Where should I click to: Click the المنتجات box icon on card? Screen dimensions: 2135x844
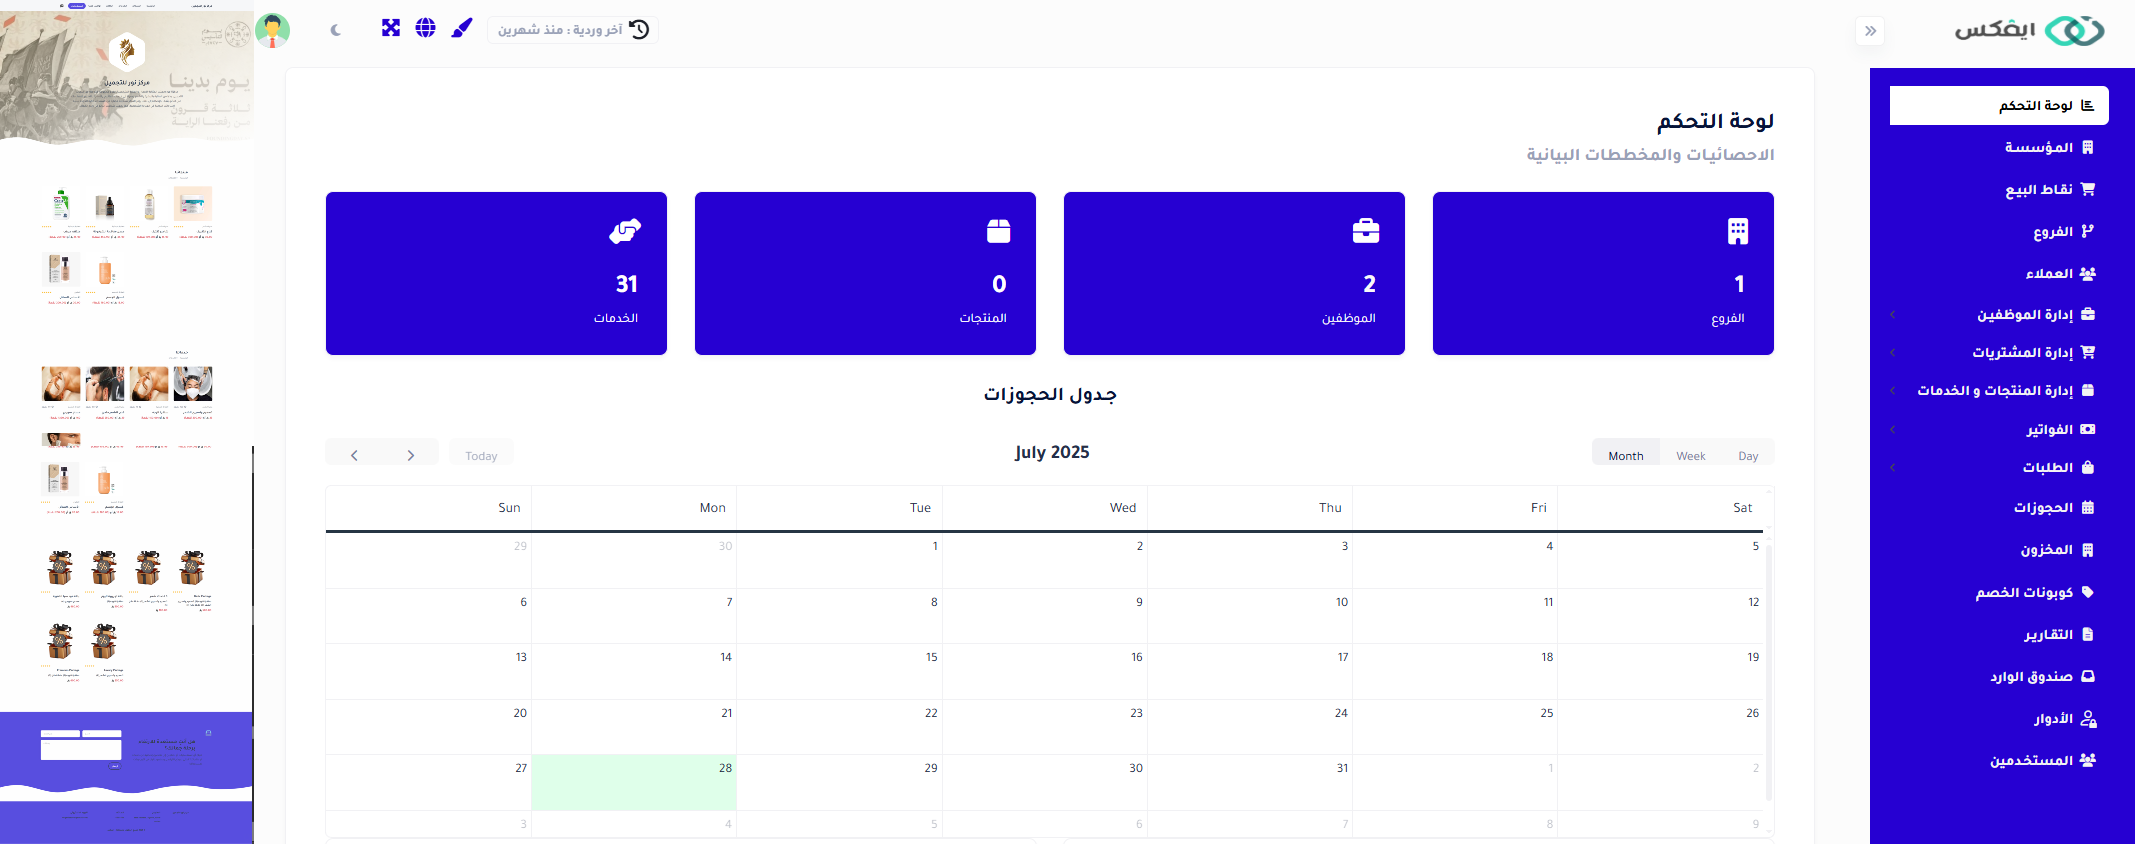[x=998, y=231]
